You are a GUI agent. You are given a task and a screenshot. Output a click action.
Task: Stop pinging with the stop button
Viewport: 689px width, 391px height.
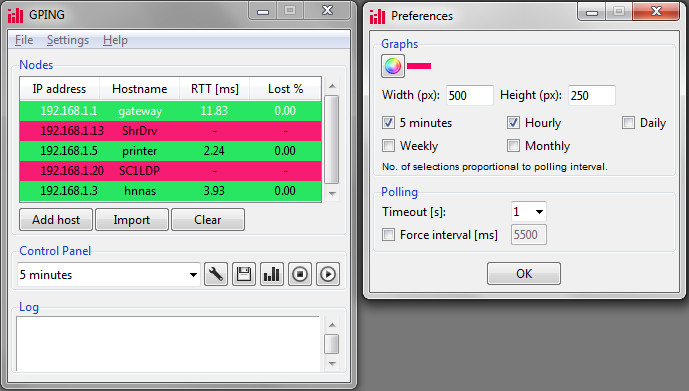pos(300,274)
